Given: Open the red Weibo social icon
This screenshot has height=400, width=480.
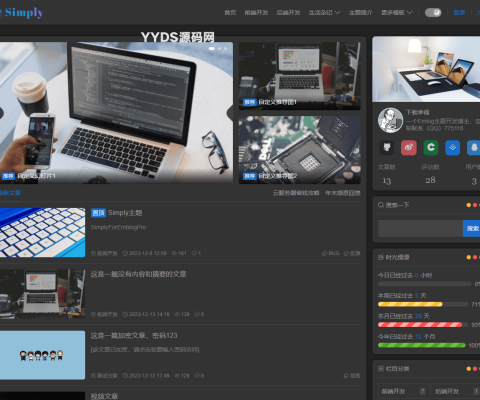Looking at the screenshot, I should tap(409, 148).
